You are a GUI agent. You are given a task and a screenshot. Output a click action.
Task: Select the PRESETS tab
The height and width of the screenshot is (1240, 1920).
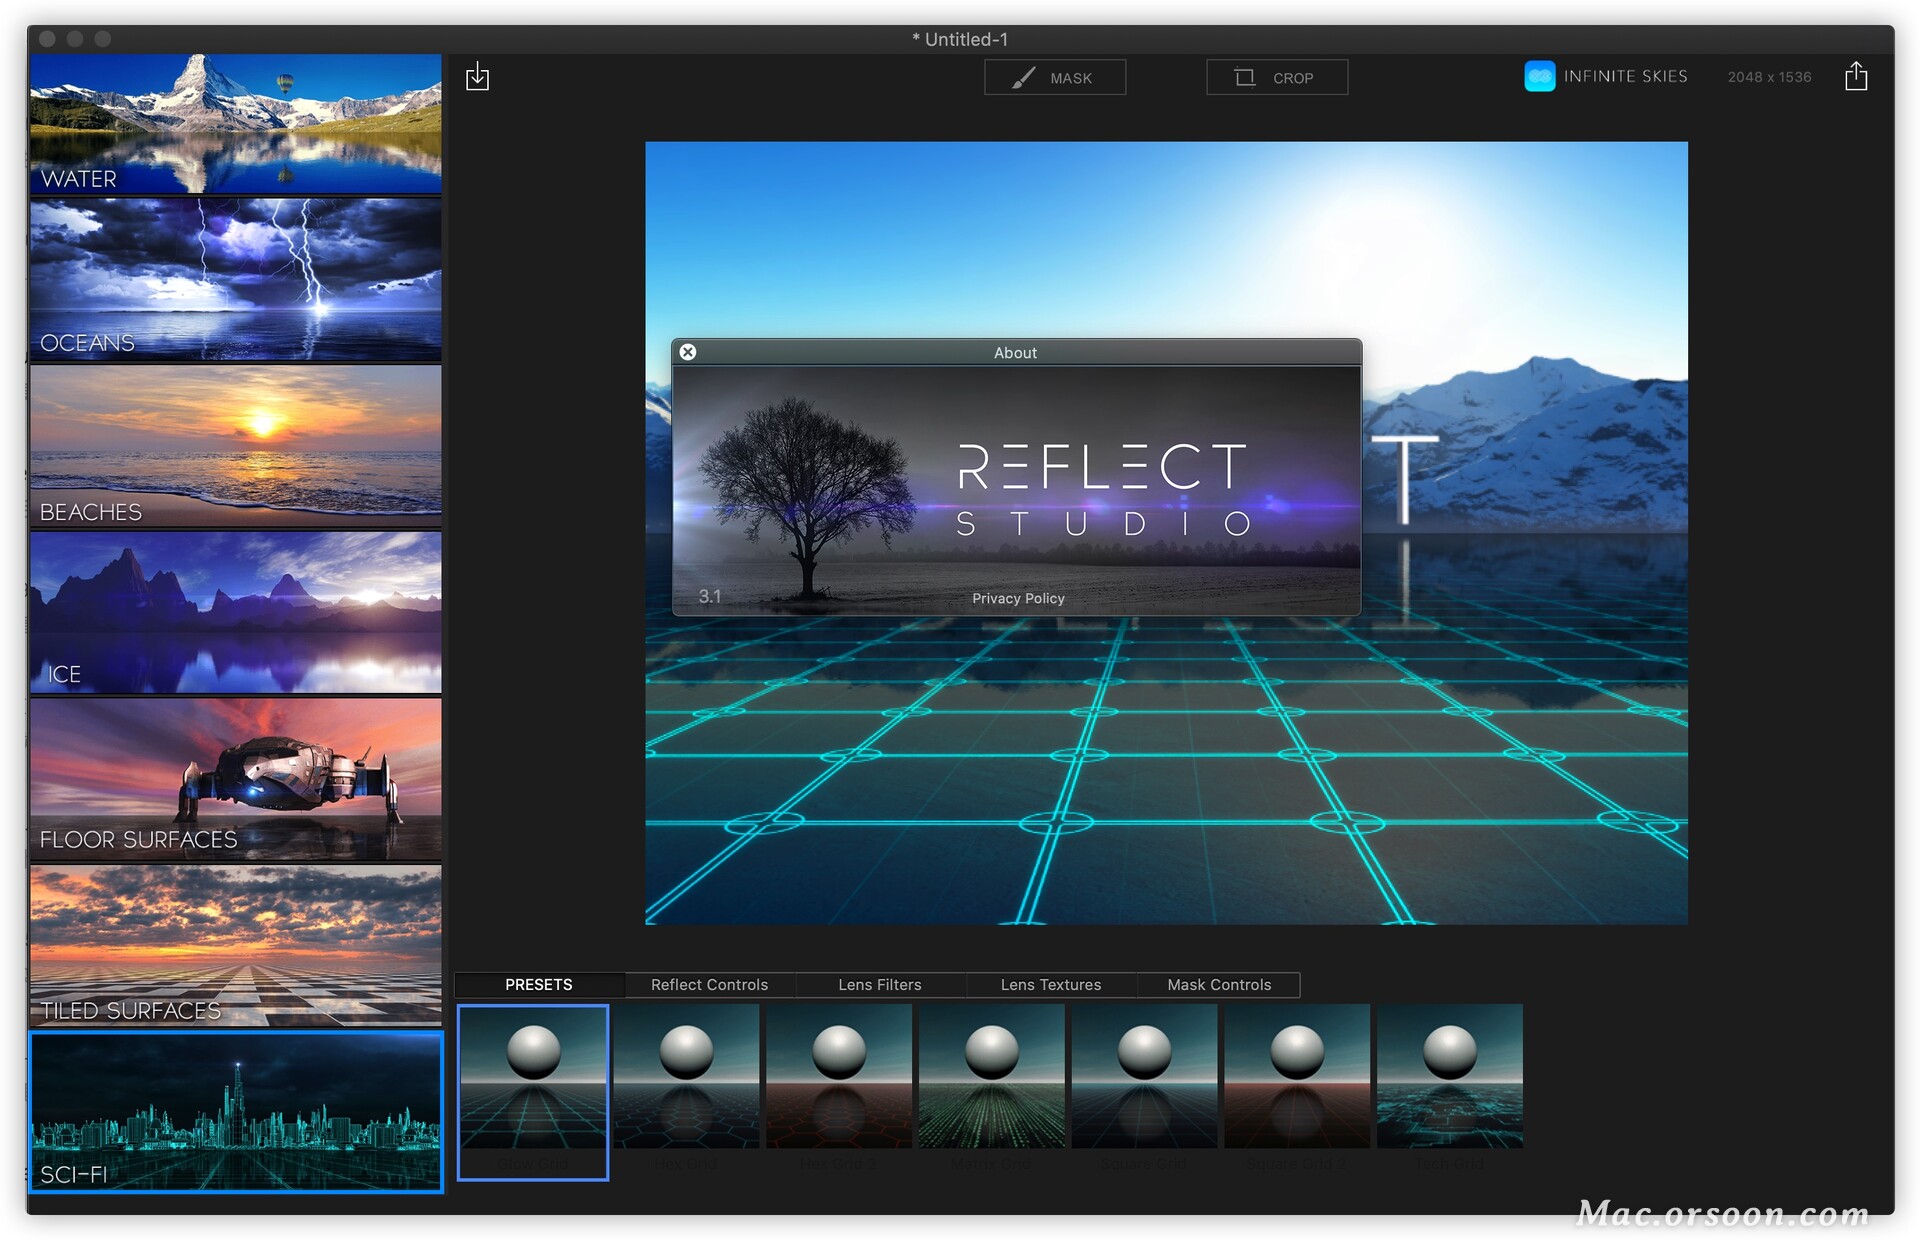(x=538, y=985)
